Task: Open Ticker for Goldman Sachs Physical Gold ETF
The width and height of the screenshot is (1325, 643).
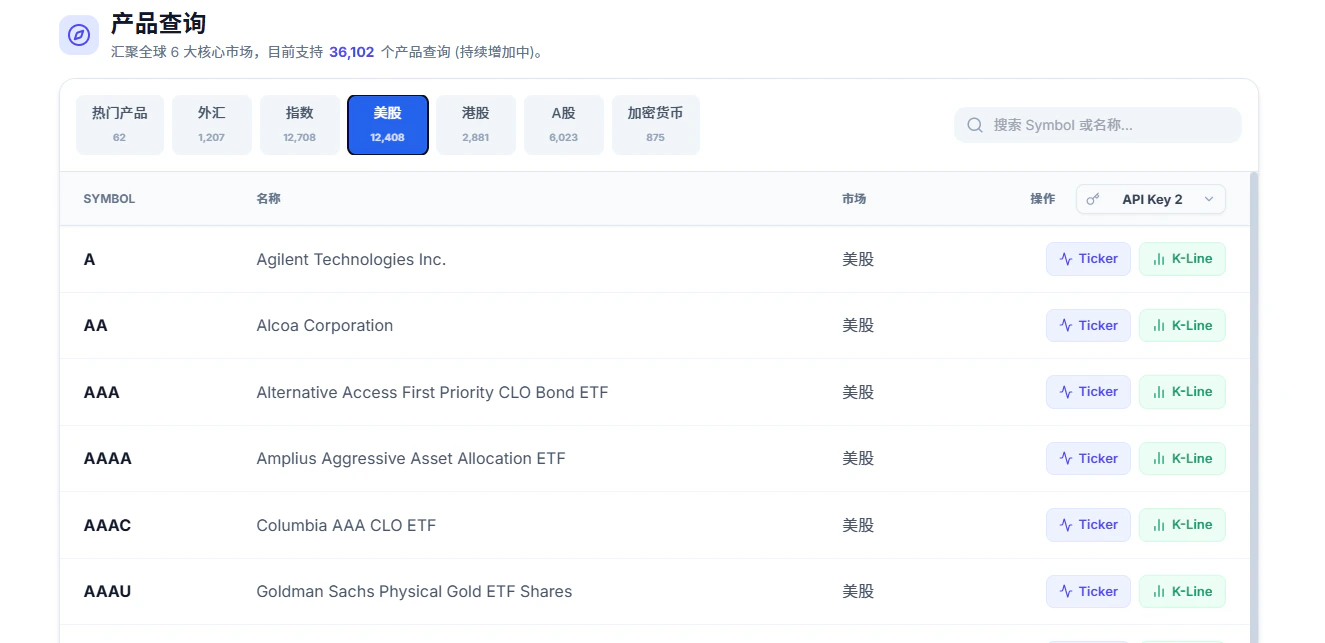Action: 1089,591
